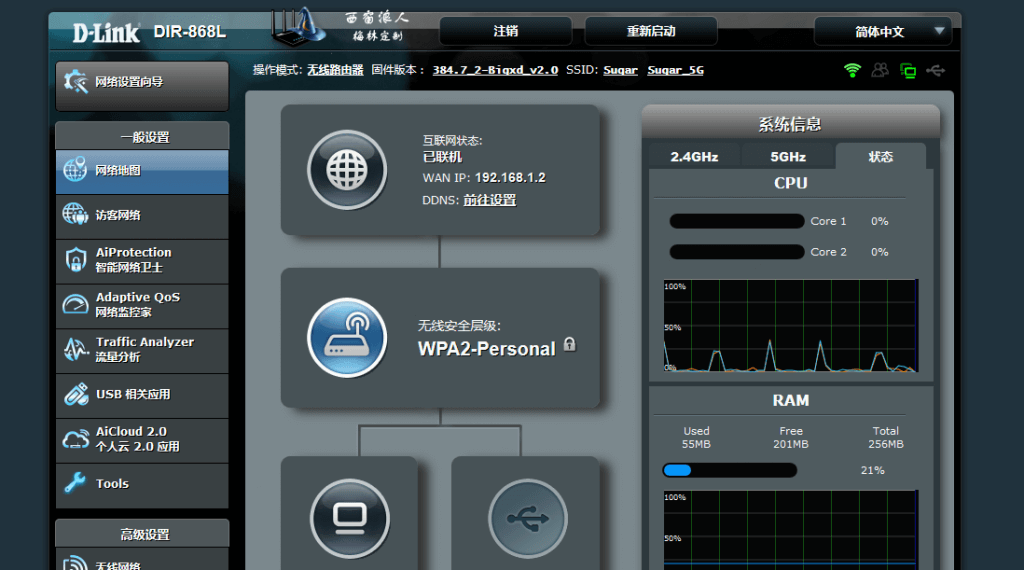Image resolution: width=1024 pixels, height=570 pixels.
Task: Click the RAM Used 55MB value
Action: (x=696, y=444)
